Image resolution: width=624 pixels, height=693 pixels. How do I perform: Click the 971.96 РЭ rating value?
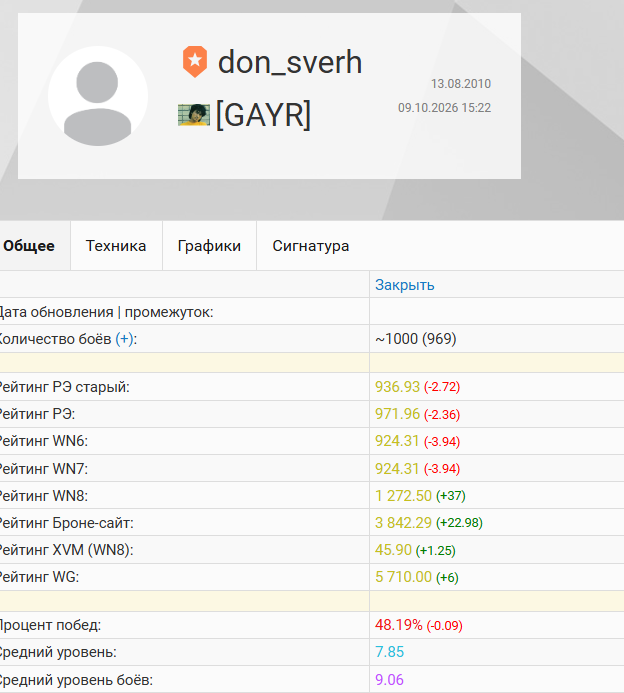[397, 414]
